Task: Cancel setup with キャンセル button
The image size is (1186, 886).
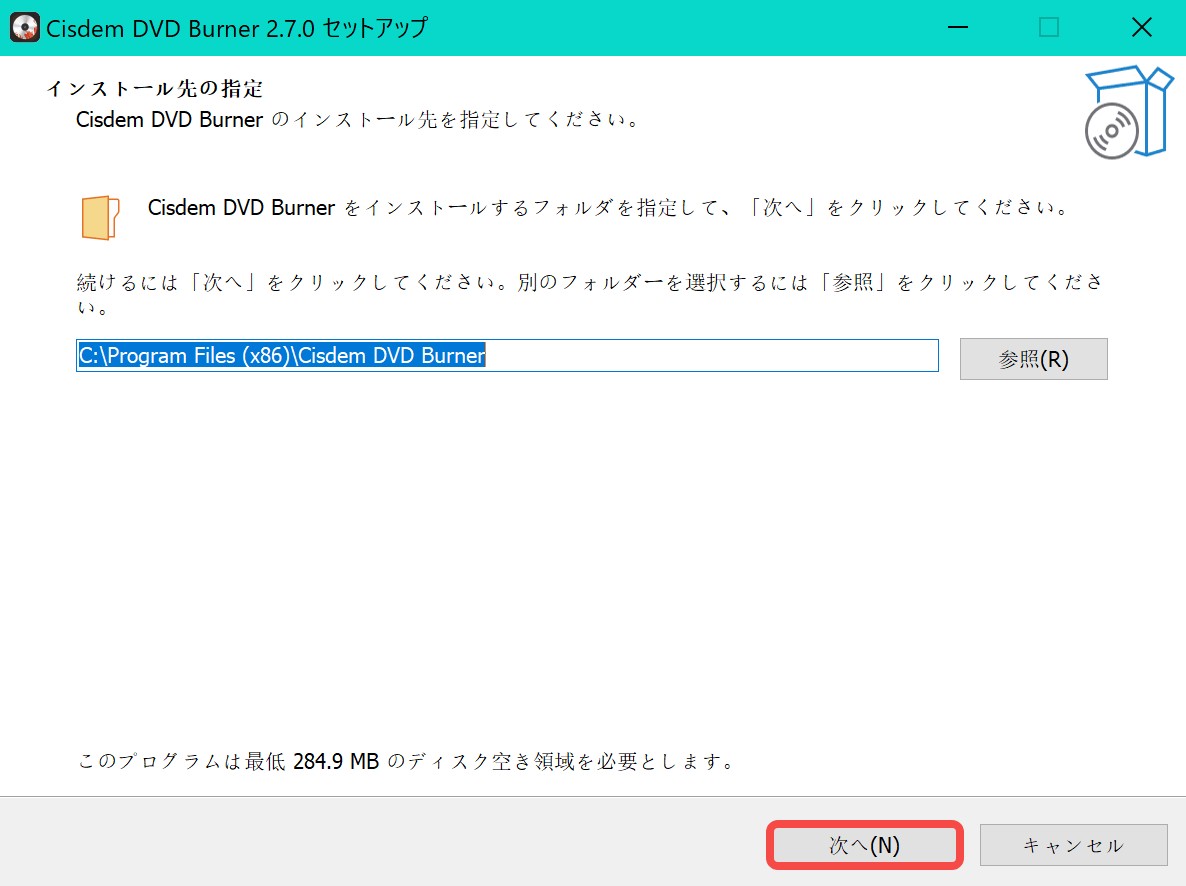Action: tap(1073, 845)
